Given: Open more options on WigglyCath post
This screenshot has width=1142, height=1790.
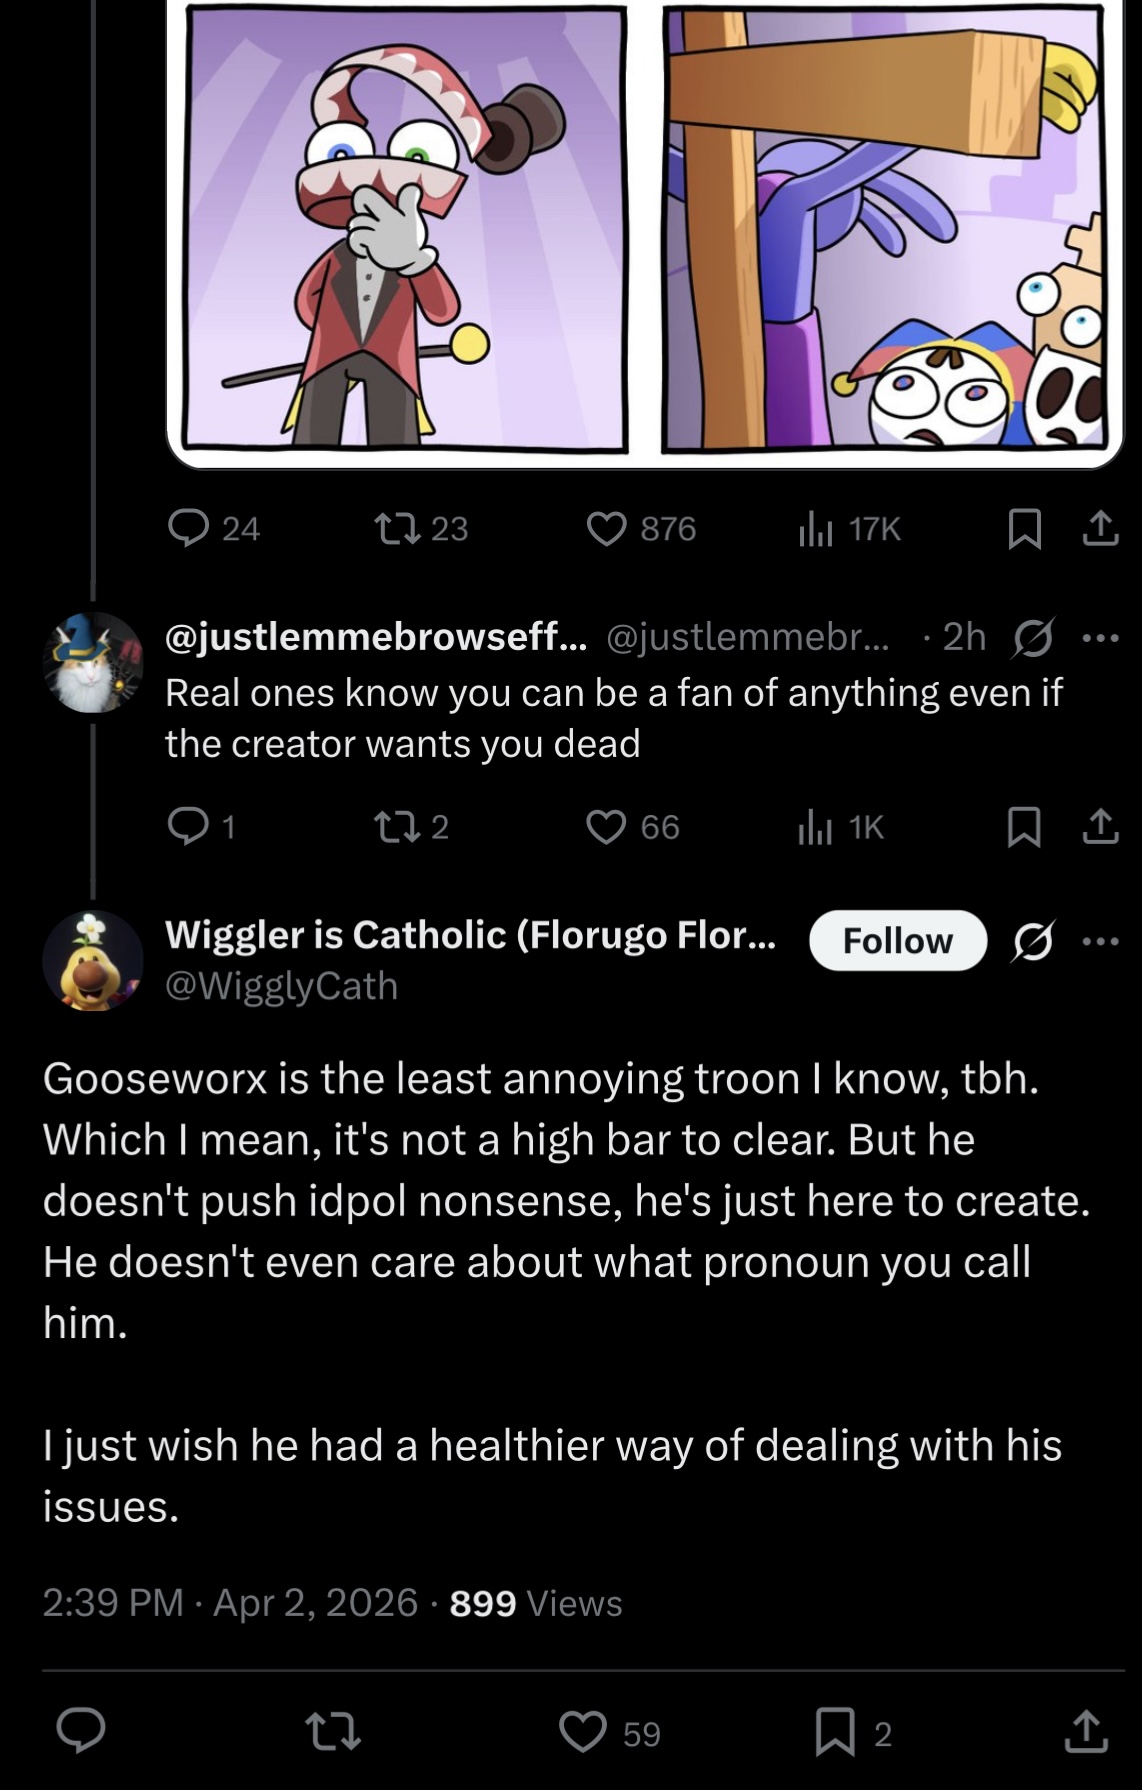Looking at the screenshot, I should [1101, 940].
